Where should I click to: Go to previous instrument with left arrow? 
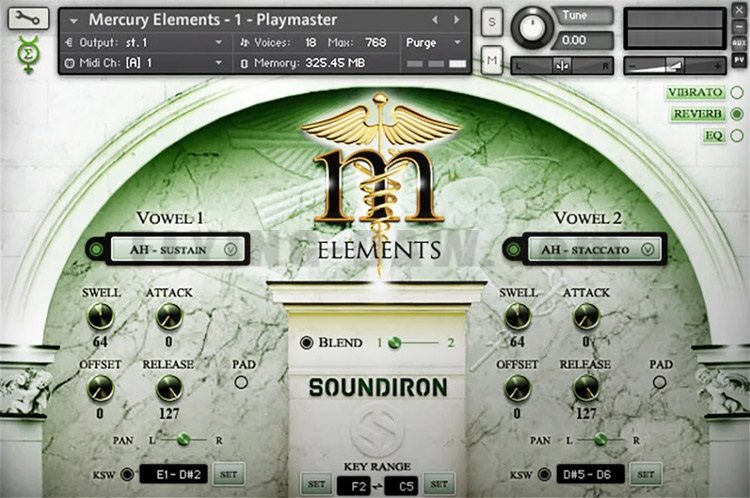[435, 20]
